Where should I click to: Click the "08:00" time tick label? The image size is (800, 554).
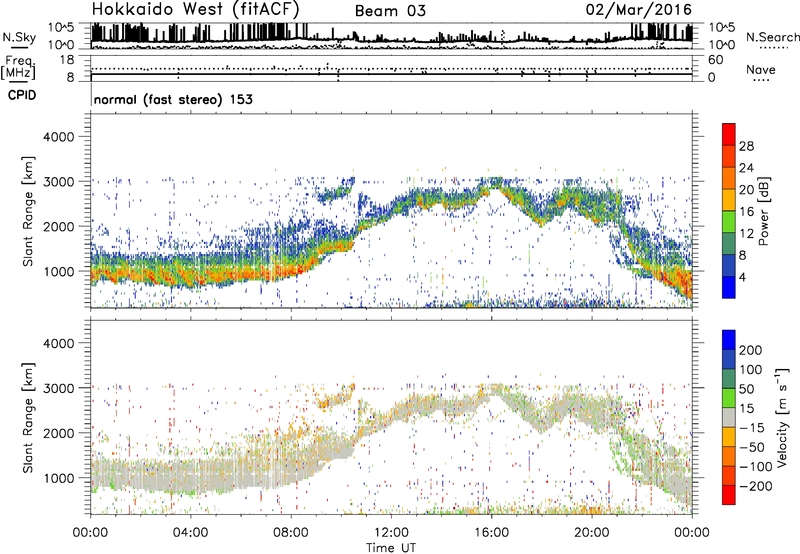coord(291,533)
